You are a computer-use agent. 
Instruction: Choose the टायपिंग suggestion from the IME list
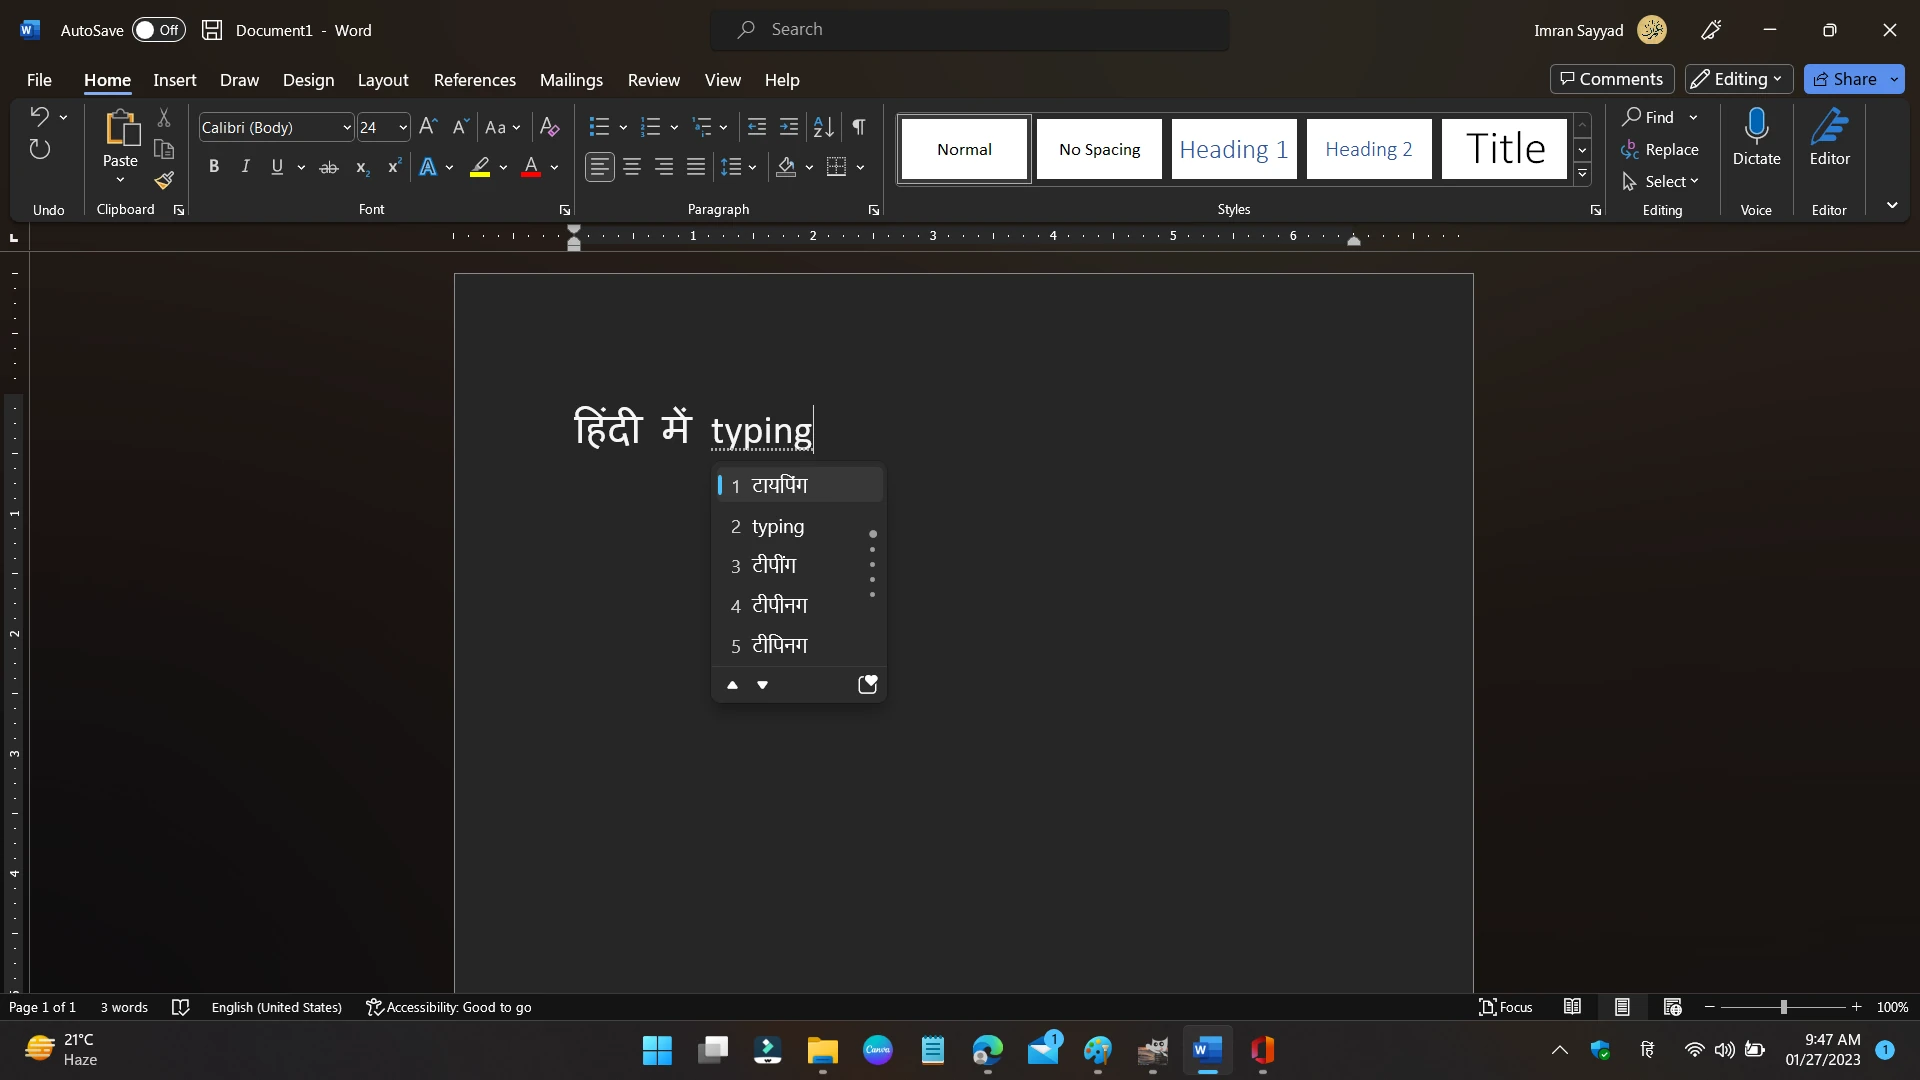click(780, 485)
